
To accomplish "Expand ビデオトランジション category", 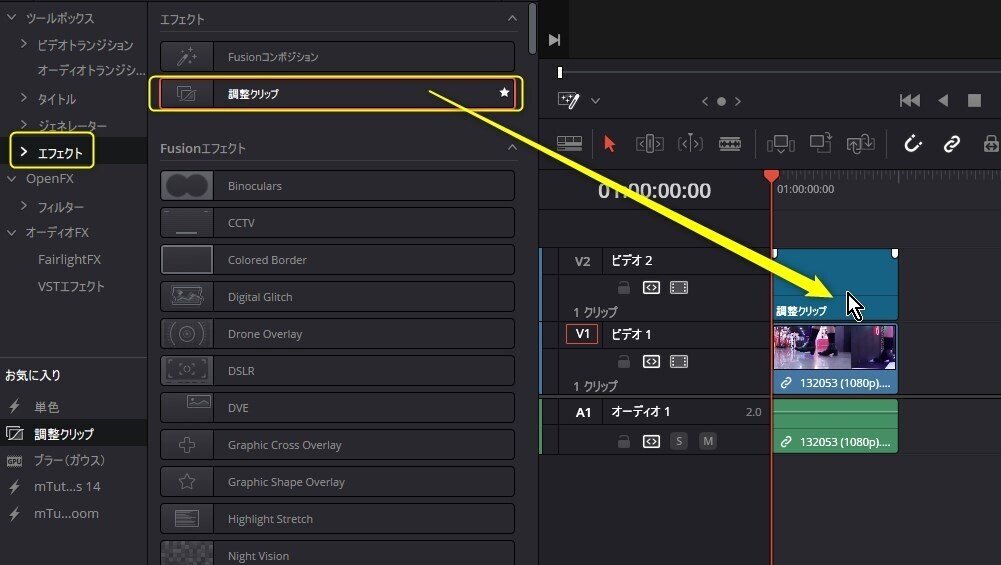I will coord(24,44).
